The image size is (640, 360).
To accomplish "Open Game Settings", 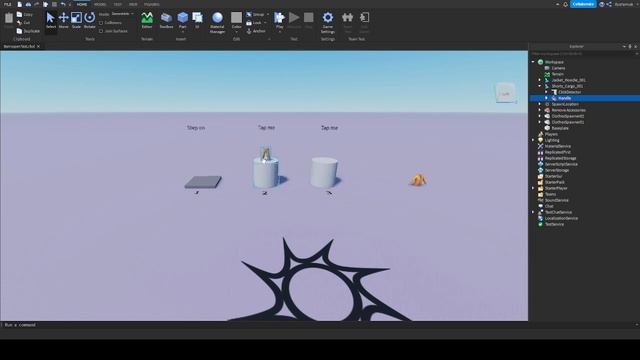I will (x=328, y=22).
